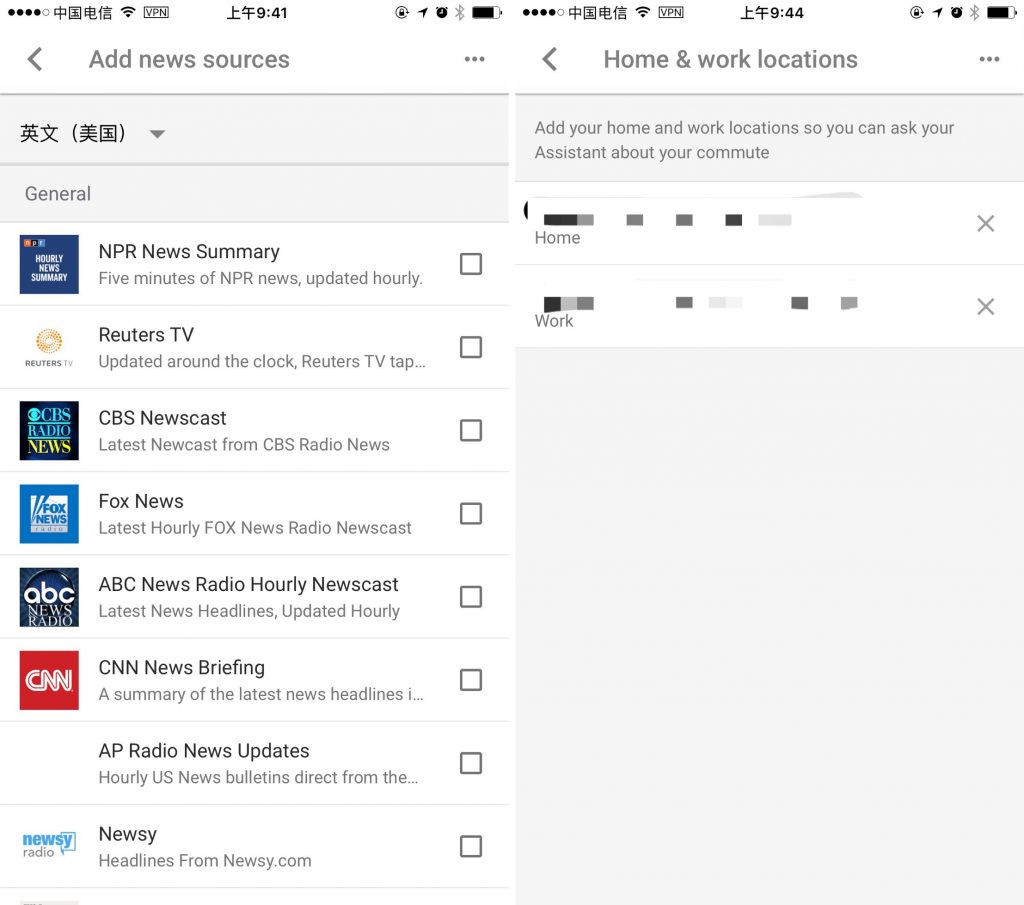Go back from Home & work locations
The image size is (1024, 905).
click(x=549, y=60)
